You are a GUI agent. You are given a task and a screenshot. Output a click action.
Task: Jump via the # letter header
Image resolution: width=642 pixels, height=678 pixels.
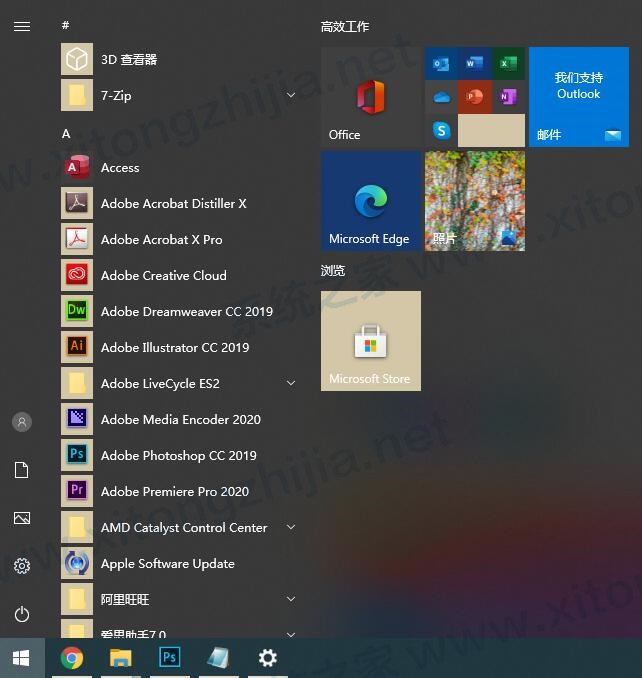(66, 25)
